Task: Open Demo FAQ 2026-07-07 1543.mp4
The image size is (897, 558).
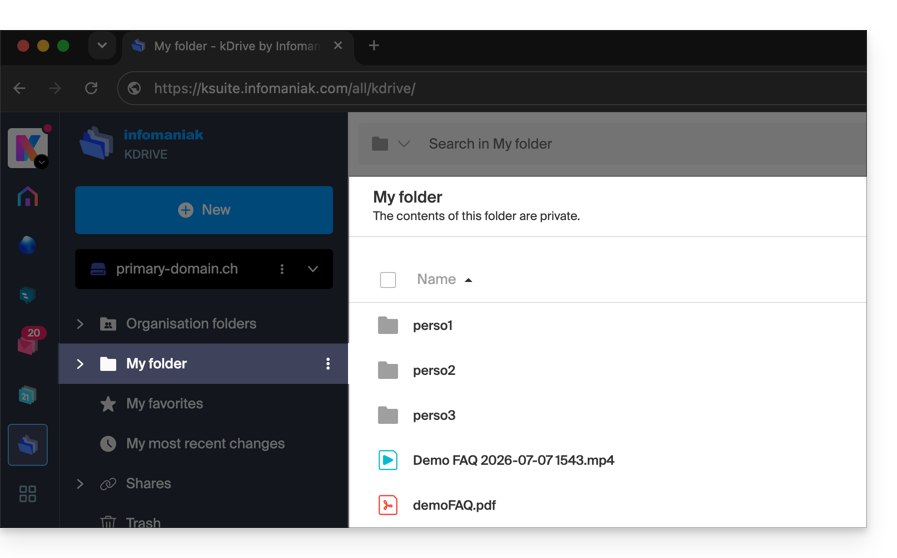Action: (x=514, y=460)
